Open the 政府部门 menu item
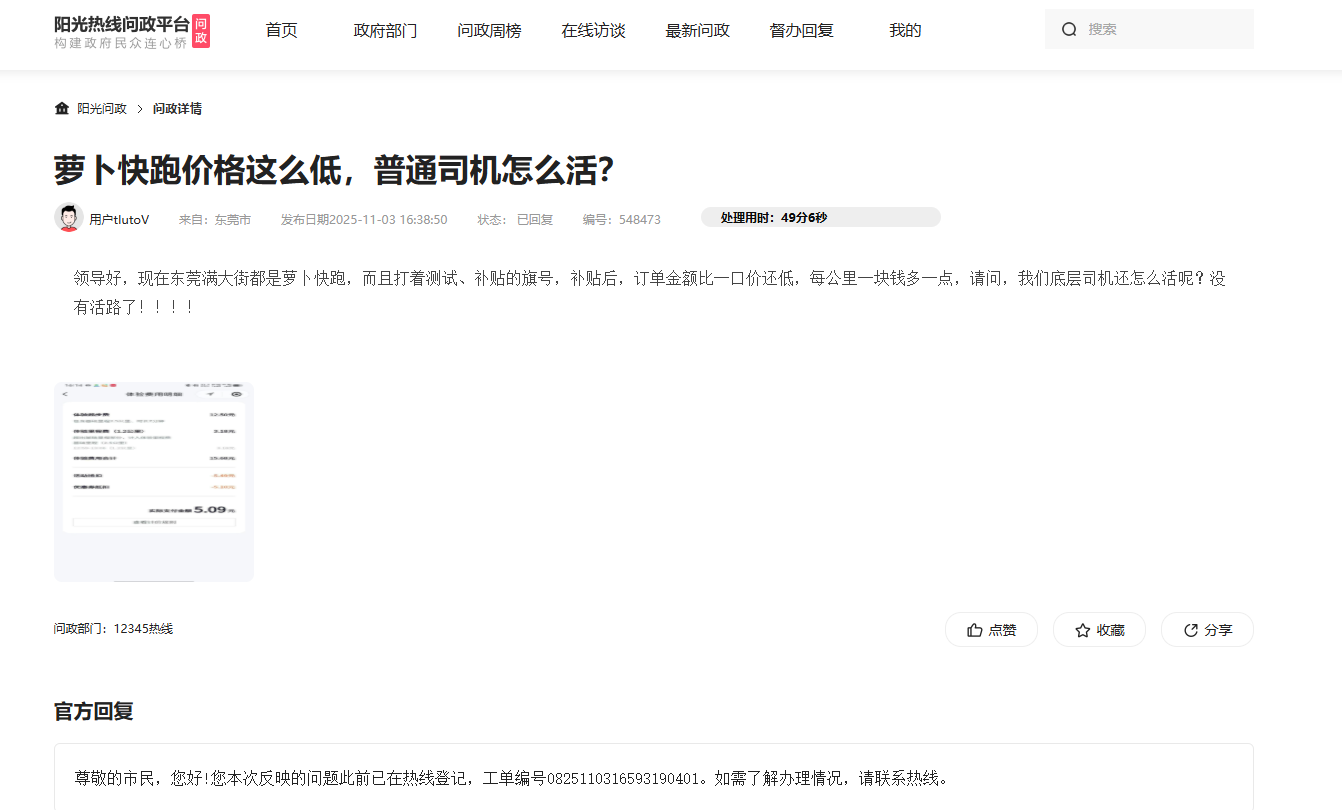Screen dimensions: 1342x810 tap(385, 31)
